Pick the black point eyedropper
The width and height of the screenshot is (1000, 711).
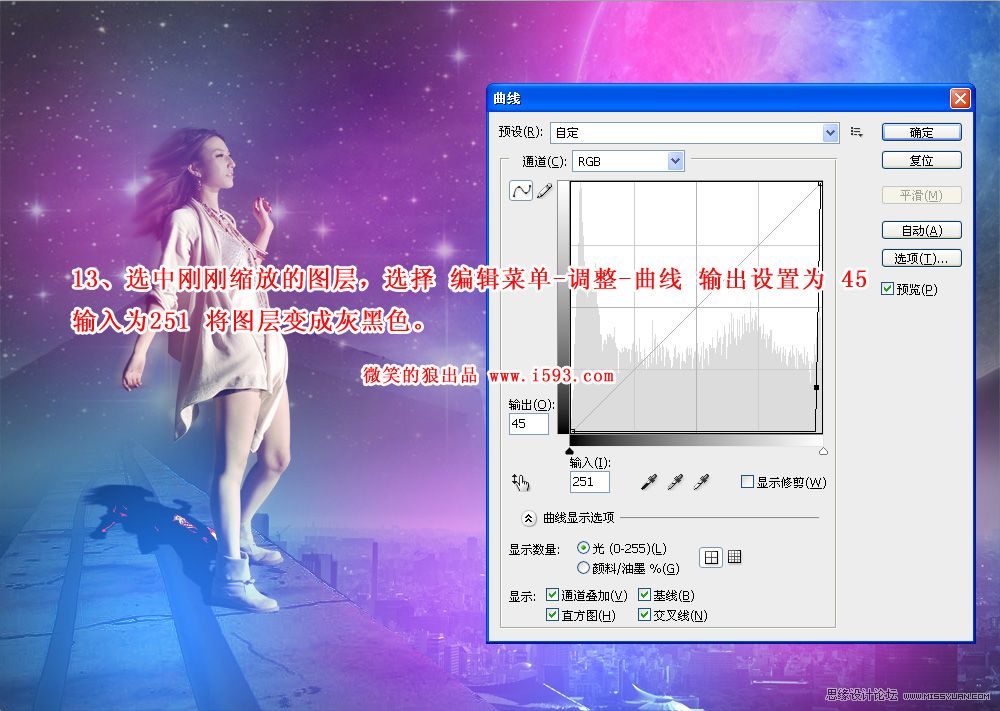649,482
